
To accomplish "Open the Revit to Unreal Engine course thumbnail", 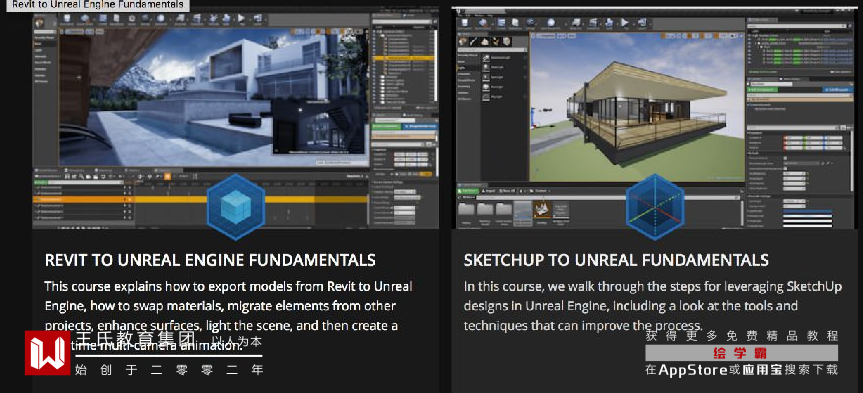I will (x=236, y=118).
